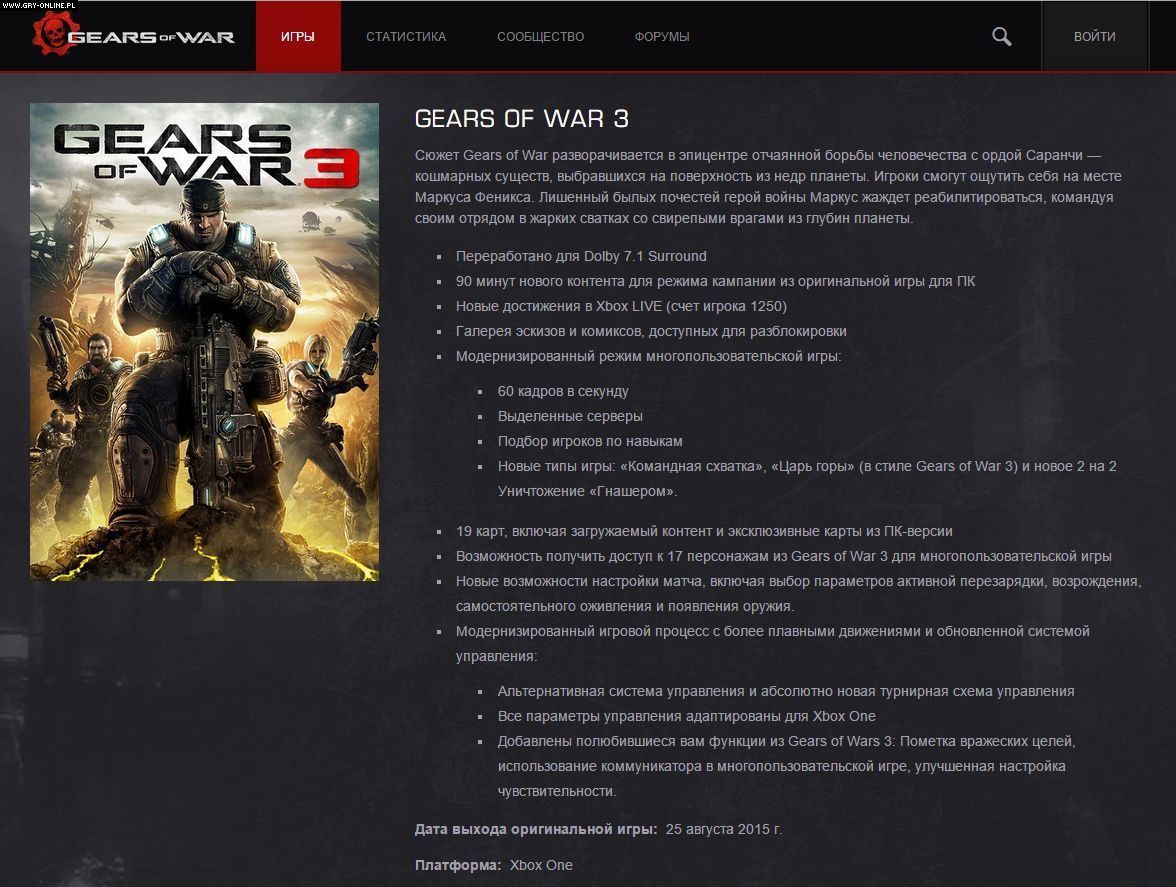
Task: Open search with the magnifier icon
Action: [x=1001, y=37]
